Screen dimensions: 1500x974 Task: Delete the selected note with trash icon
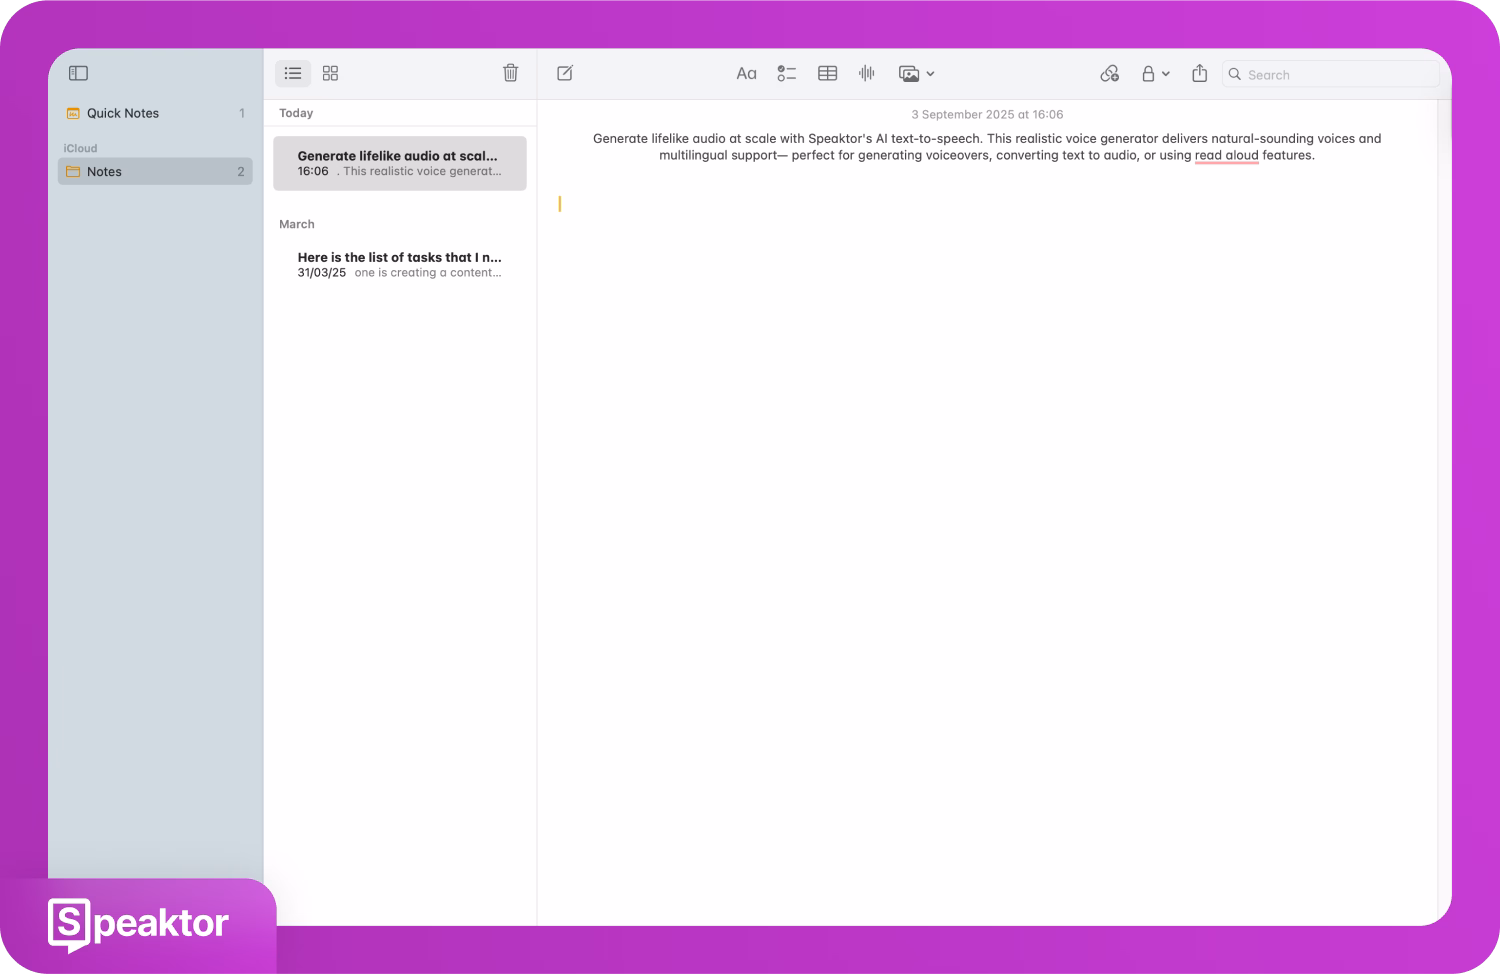pos(510,73)
